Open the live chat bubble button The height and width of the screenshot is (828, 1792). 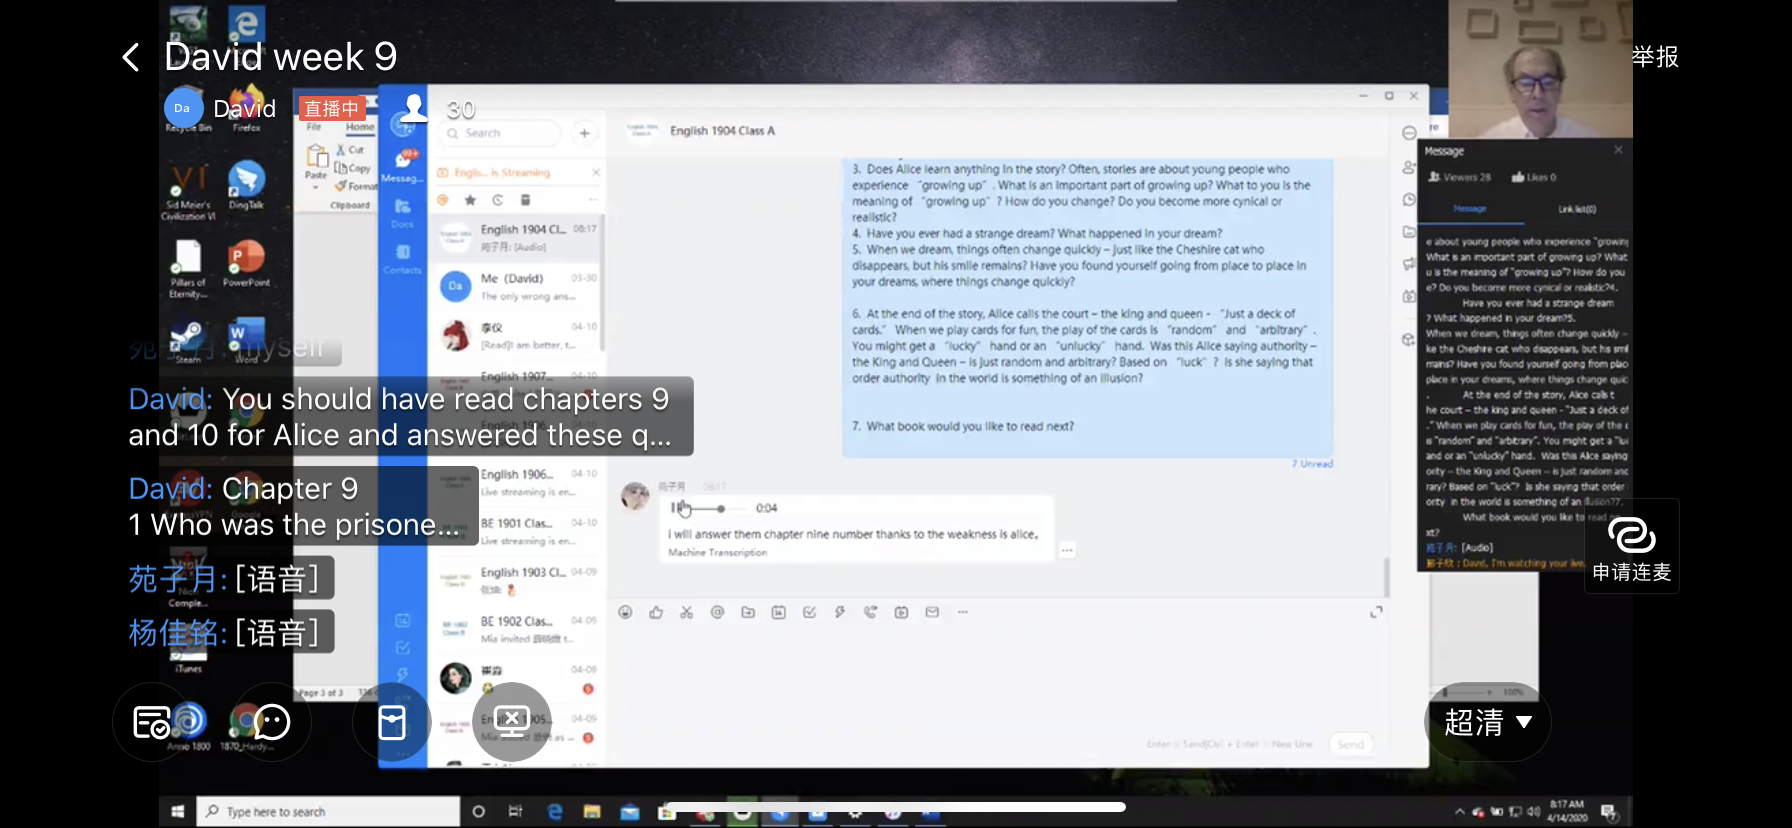tap(271, 722)
